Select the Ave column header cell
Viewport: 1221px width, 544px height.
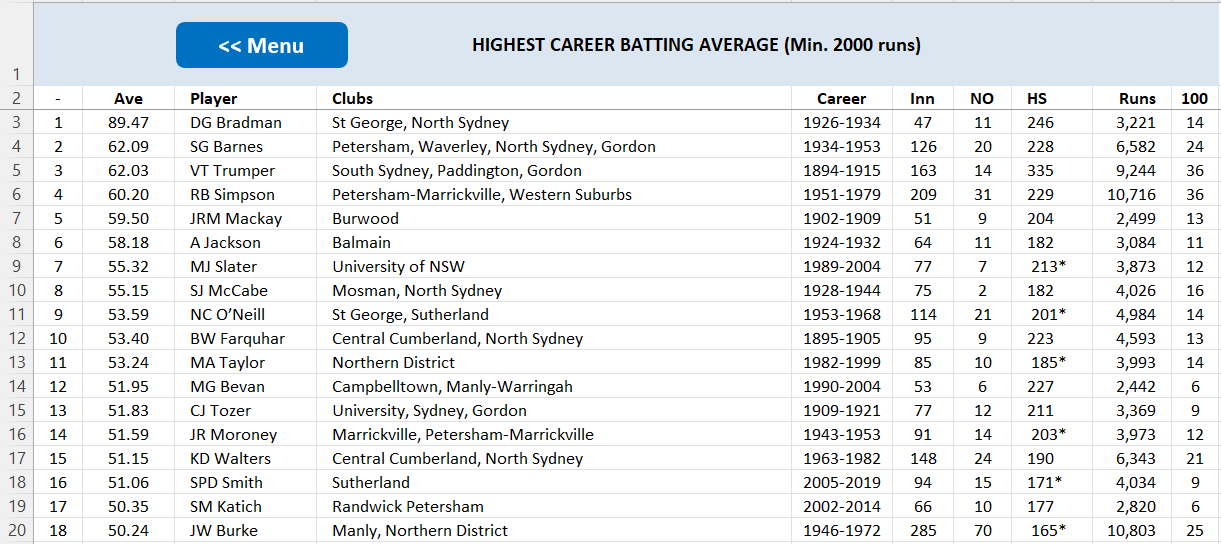128,98
